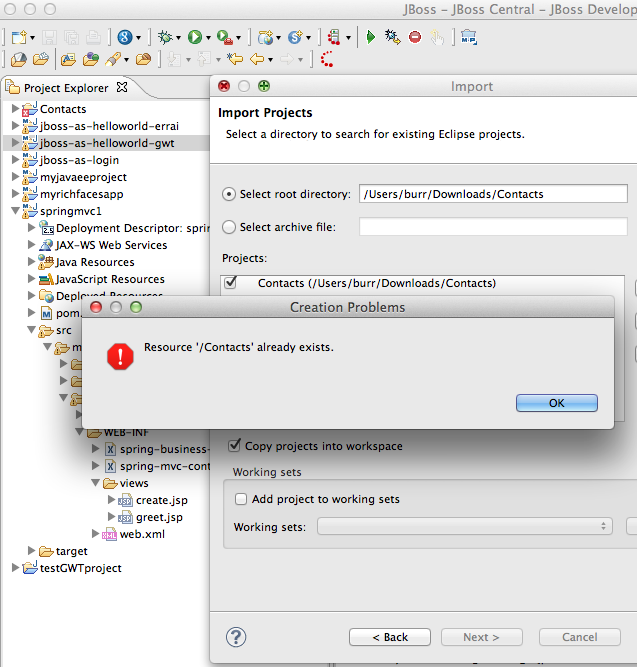Click the yellow Back navigation arrow

pyautogui.click(x=257, y=60)
